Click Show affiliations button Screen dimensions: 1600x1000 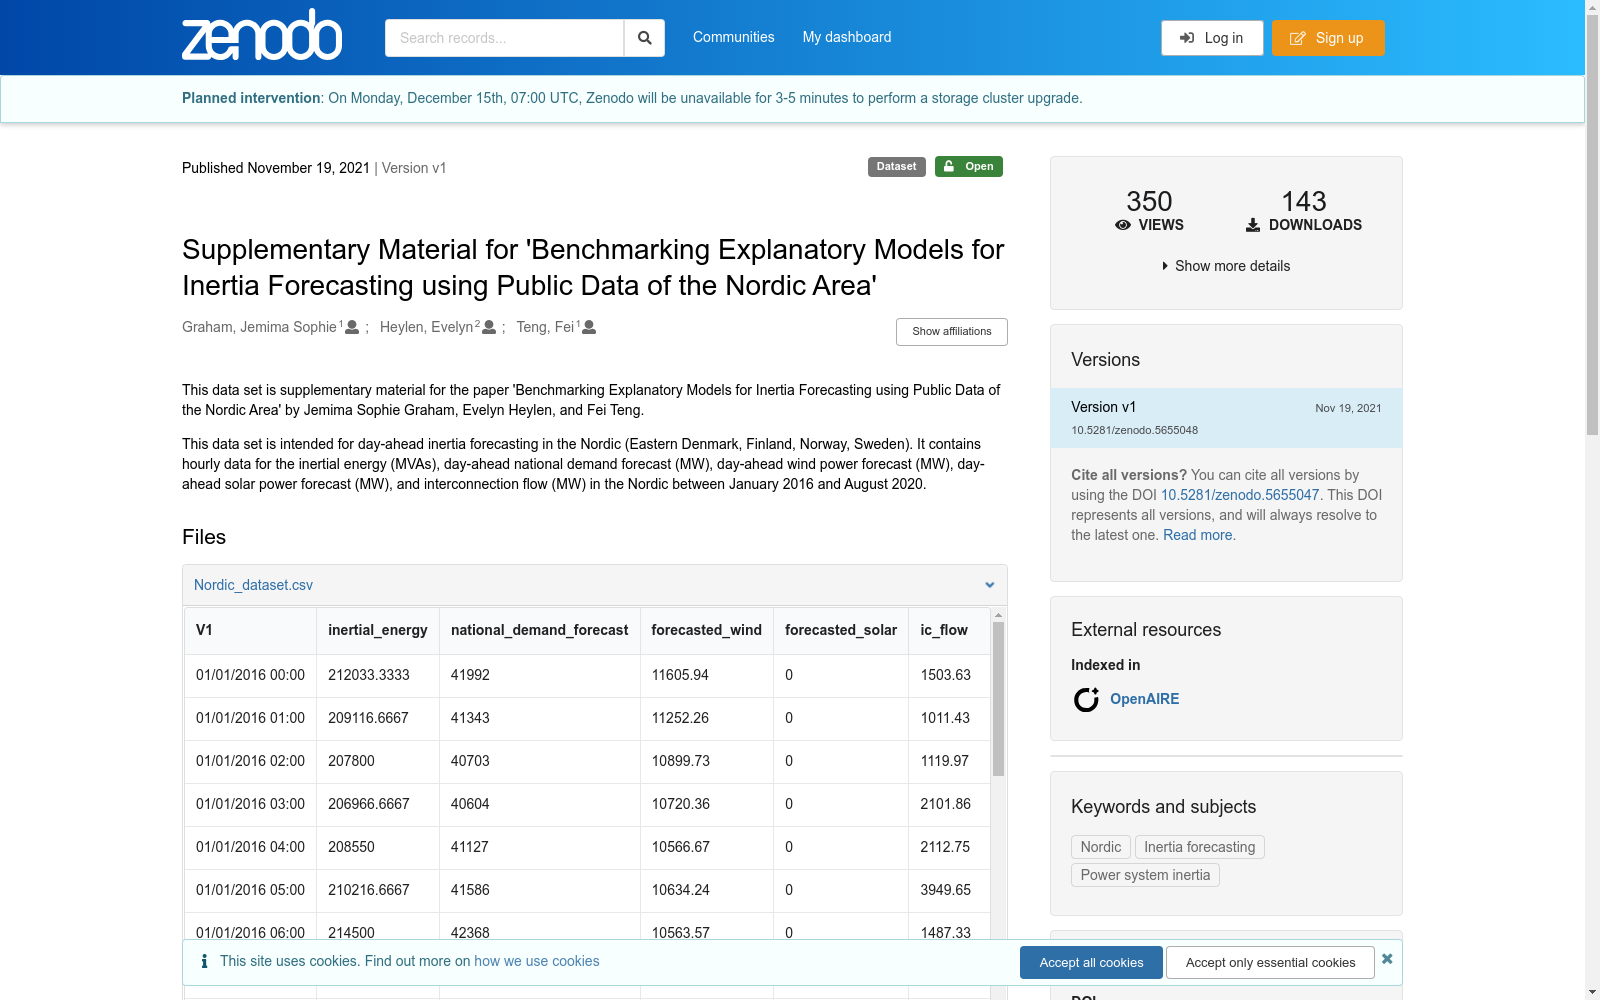coord(952,332)
